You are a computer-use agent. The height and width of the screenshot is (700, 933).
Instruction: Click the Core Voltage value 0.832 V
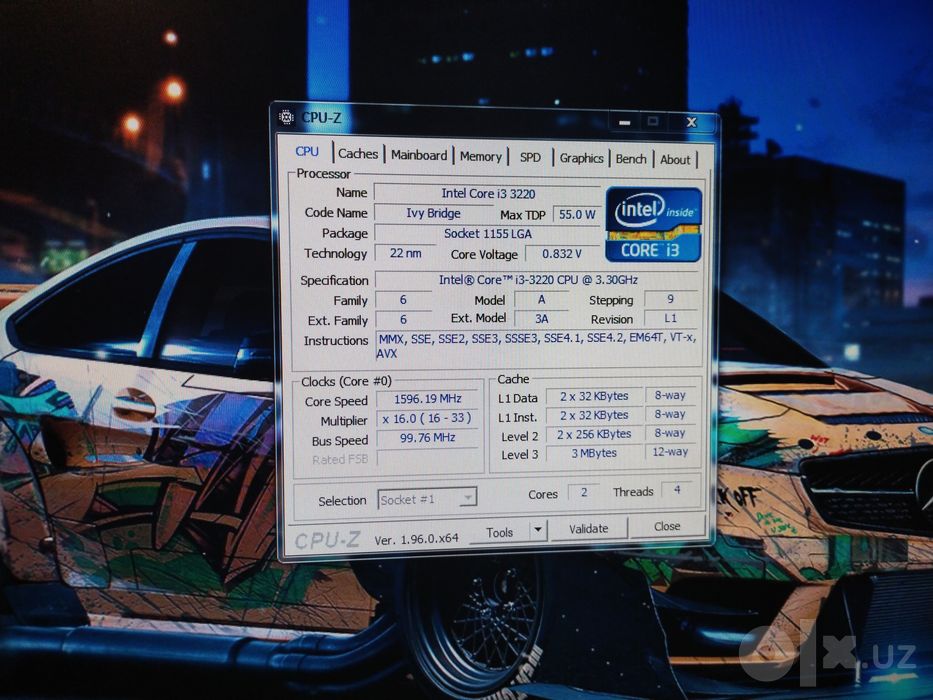pos(561,254)
